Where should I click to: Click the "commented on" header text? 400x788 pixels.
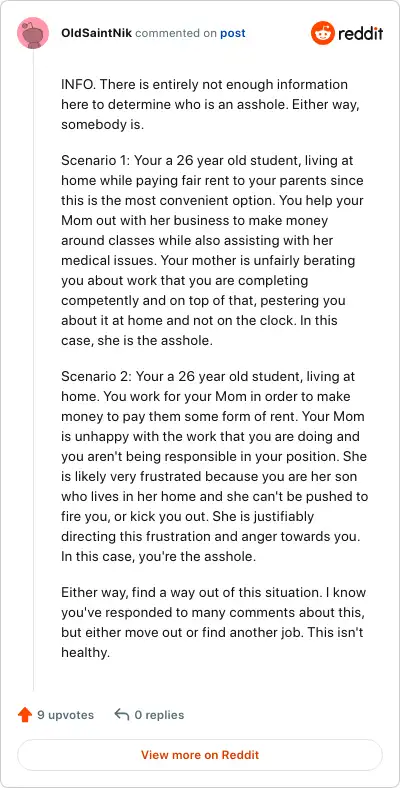coord(176,33)
